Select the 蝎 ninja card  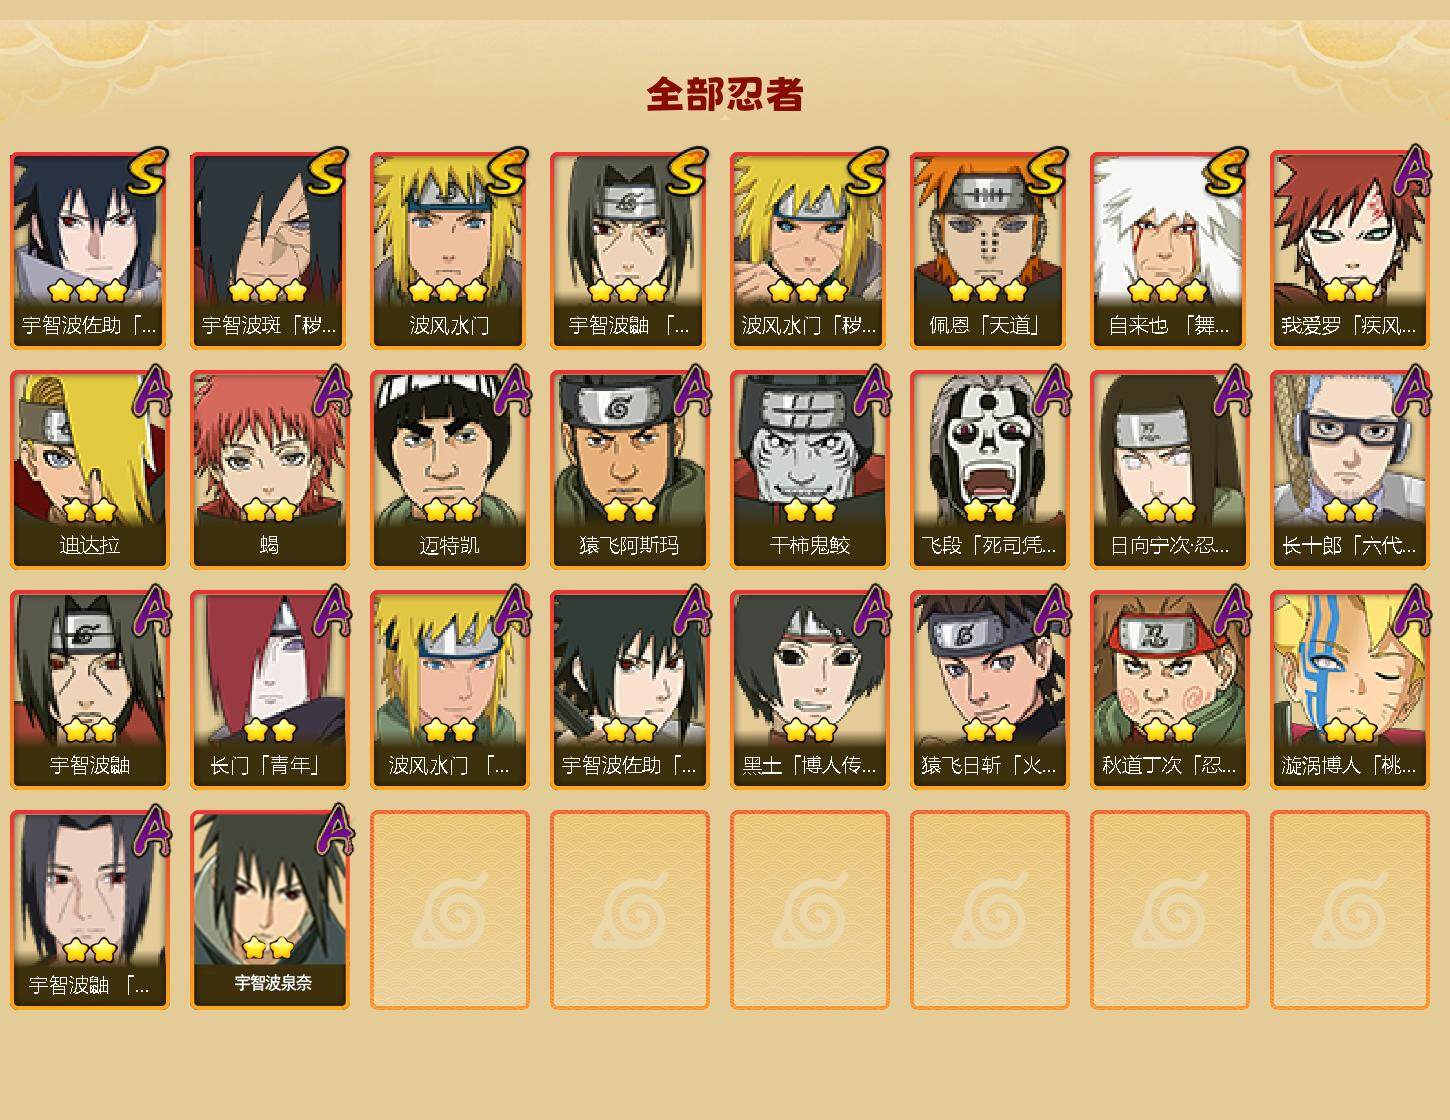coord(270,470)
